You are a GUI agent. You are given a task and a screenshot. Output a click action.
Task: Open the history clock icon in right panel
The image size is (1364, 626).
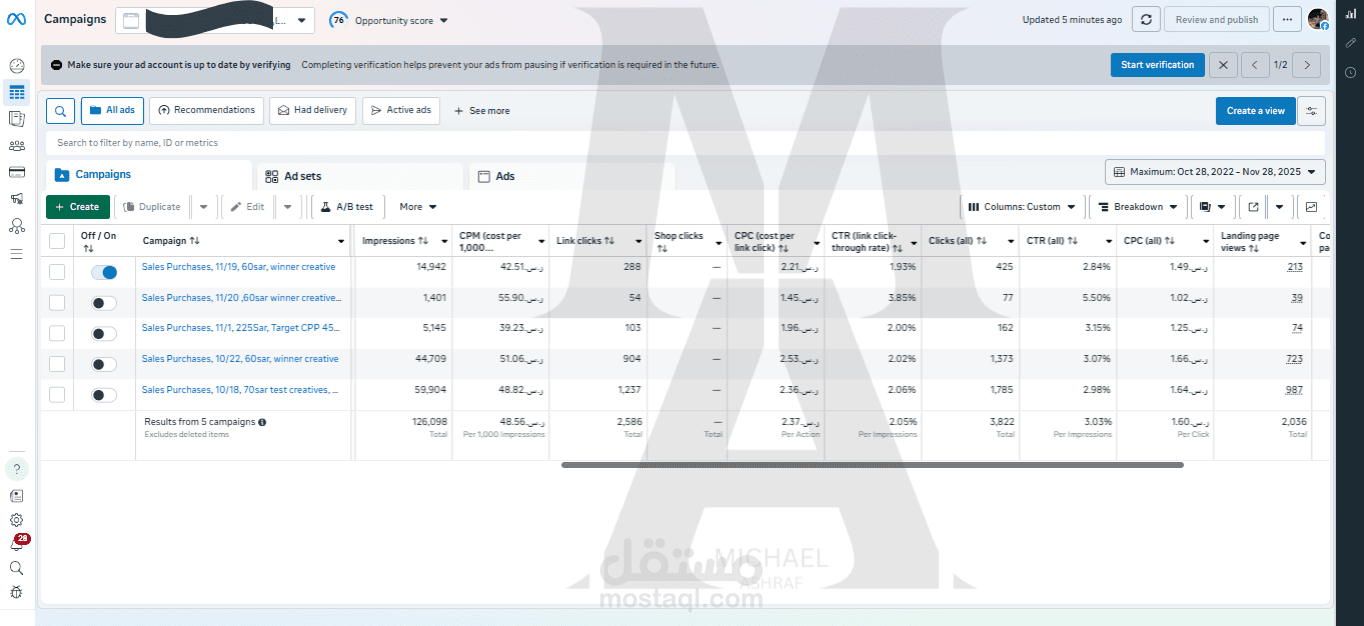point(1350,72)
